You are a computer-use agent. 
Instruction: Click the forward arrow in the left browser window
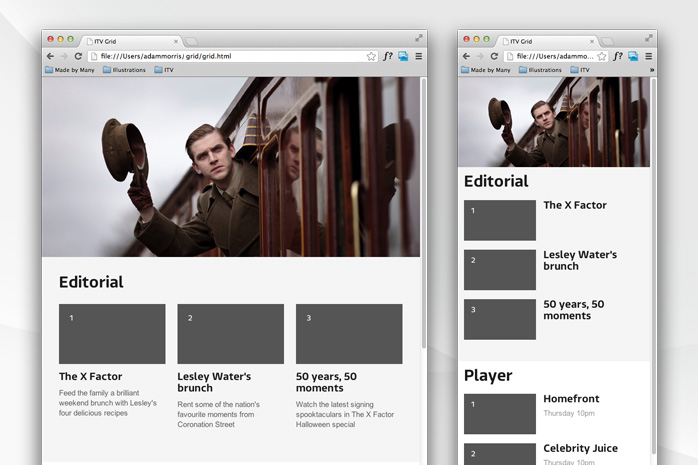(64, 56)
